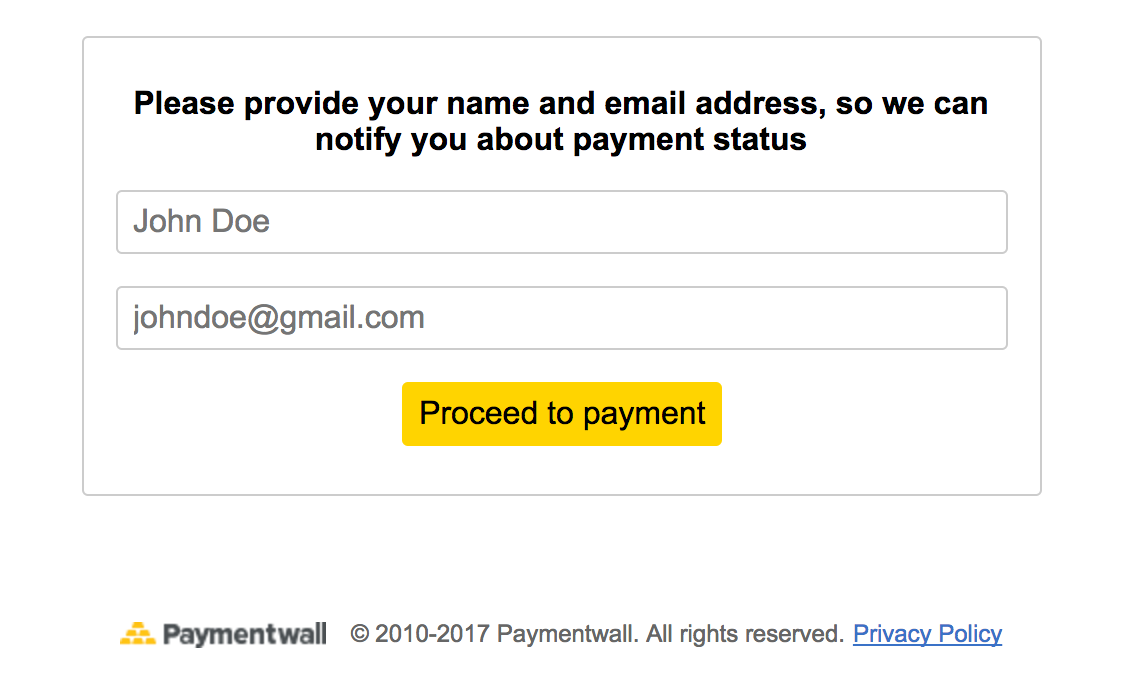Place cursor in the full name input
Image resolution: width=1138 pixels, height=688 pixels.
tap(562, 222)
